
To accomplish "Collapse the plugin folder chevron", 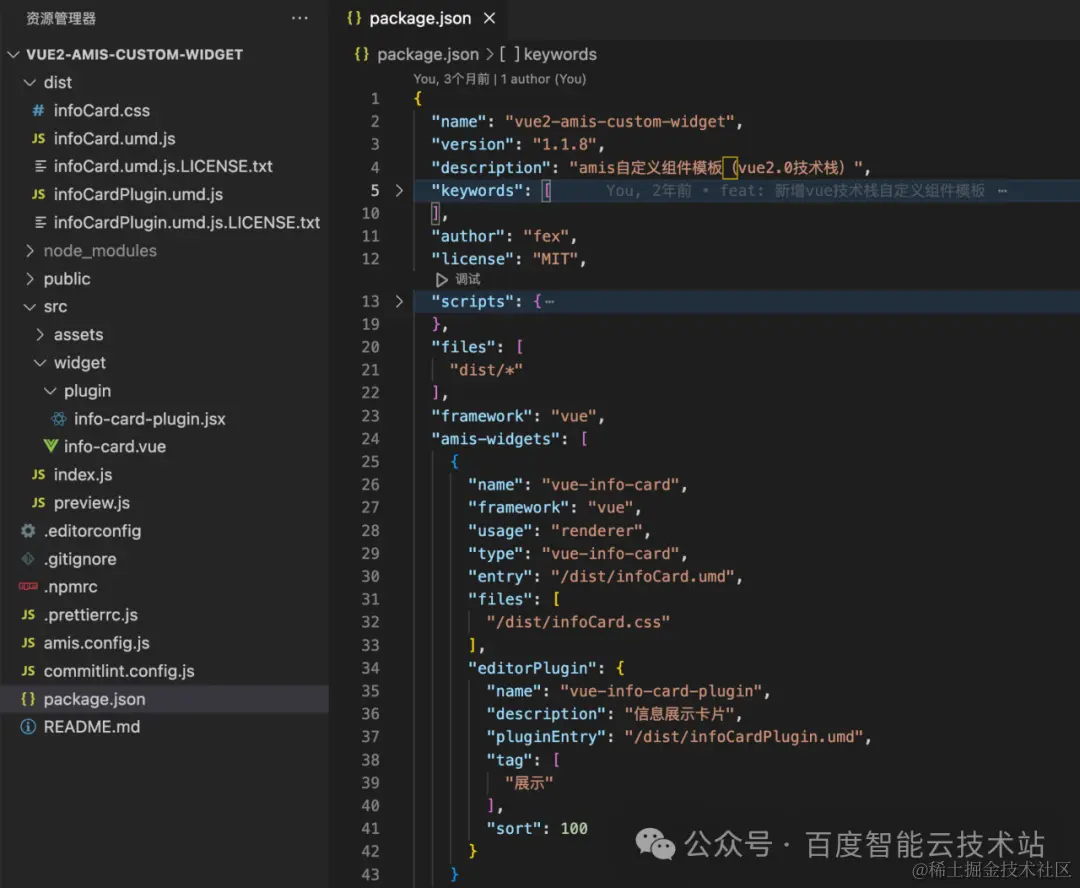I will 50,391.
